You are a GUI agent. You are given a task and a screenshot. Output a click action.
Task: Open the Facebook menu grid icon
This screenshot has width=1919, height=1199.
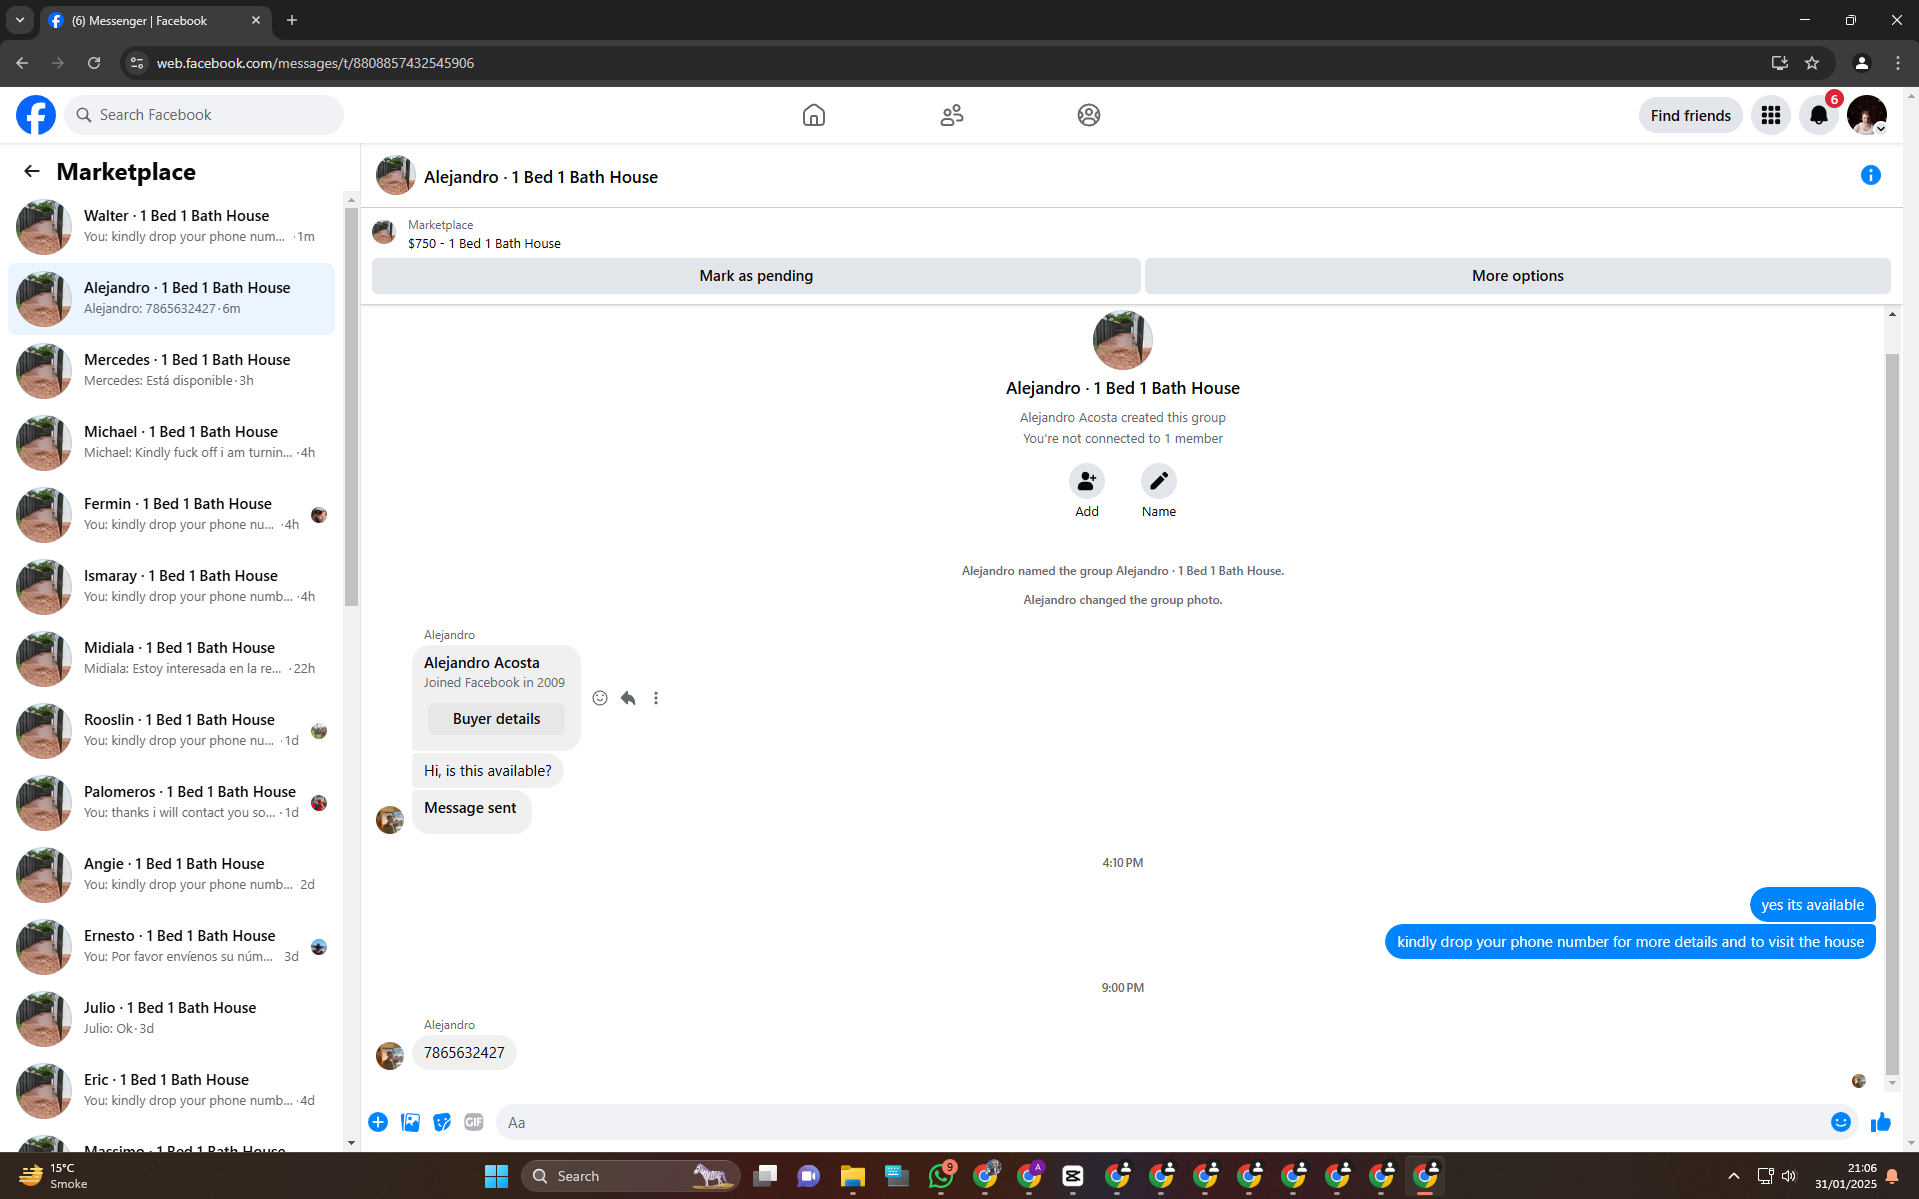click(1771, 115)
